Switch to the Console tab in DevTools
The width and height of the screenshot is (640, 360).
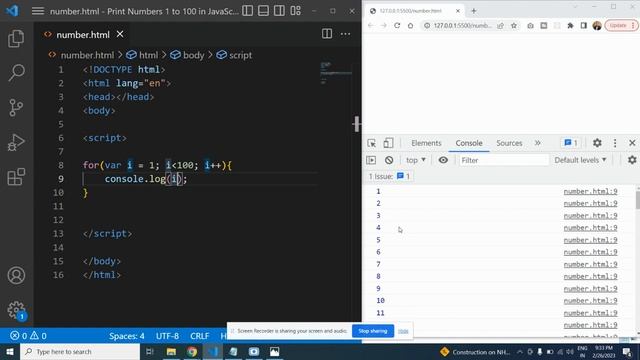click(469, 143)
